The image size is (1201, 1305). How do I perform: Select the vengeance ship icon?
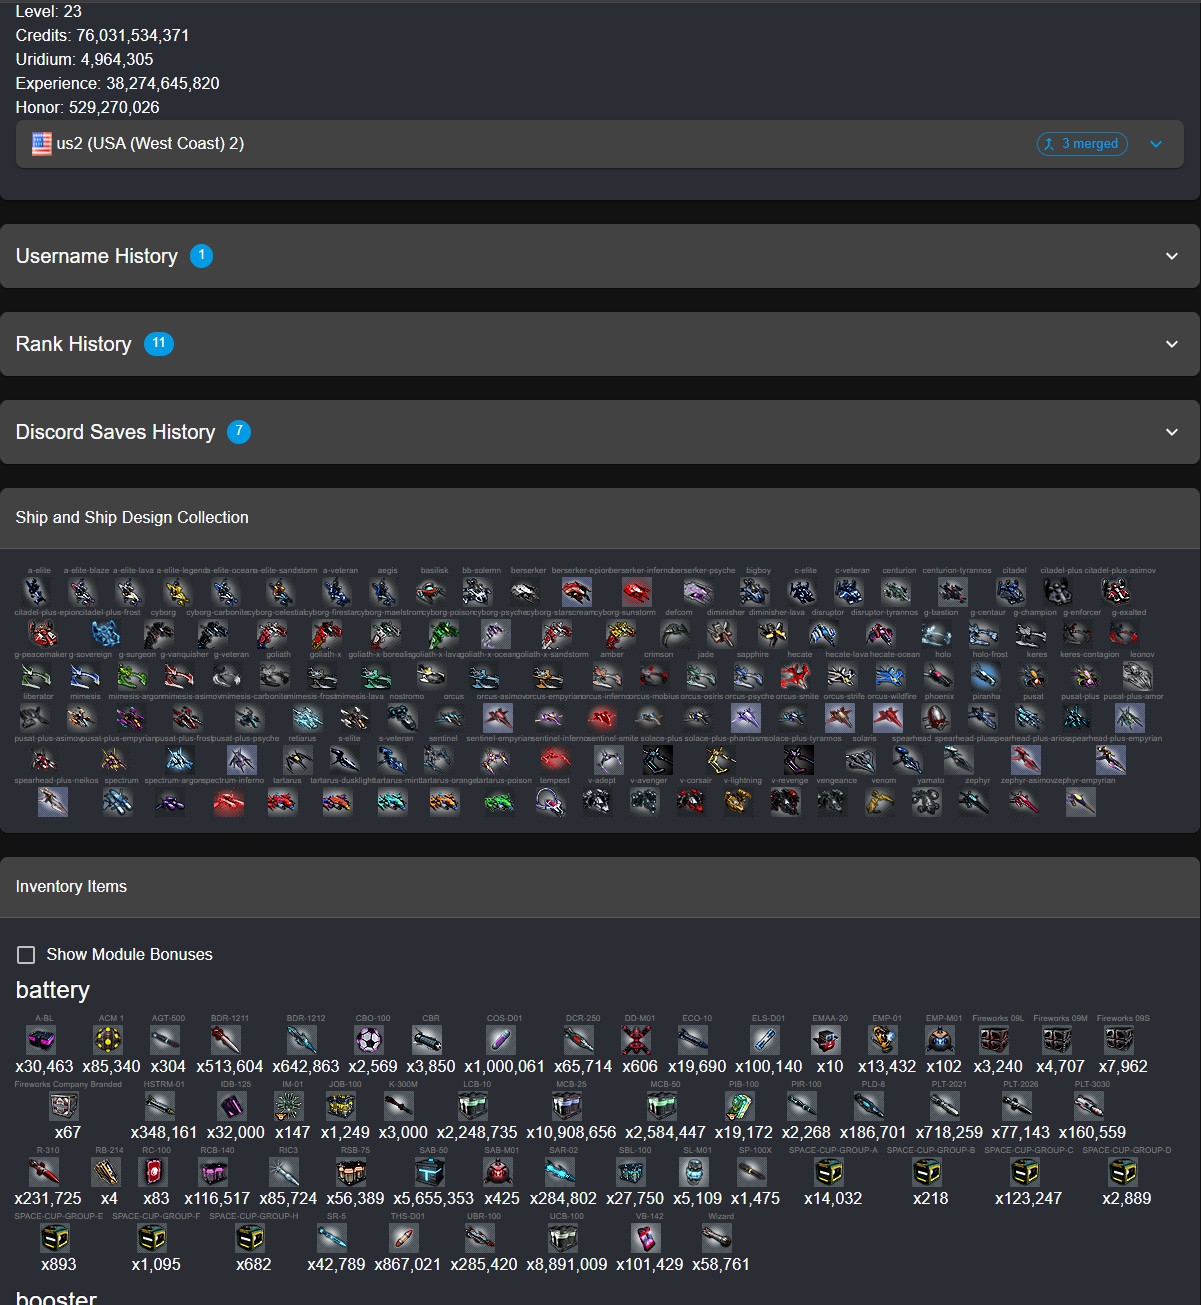point(832,801)
